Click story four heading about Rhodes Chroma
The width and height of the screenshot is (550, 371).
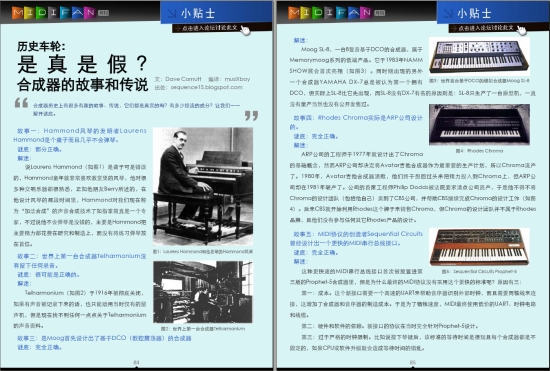[356, 122]
